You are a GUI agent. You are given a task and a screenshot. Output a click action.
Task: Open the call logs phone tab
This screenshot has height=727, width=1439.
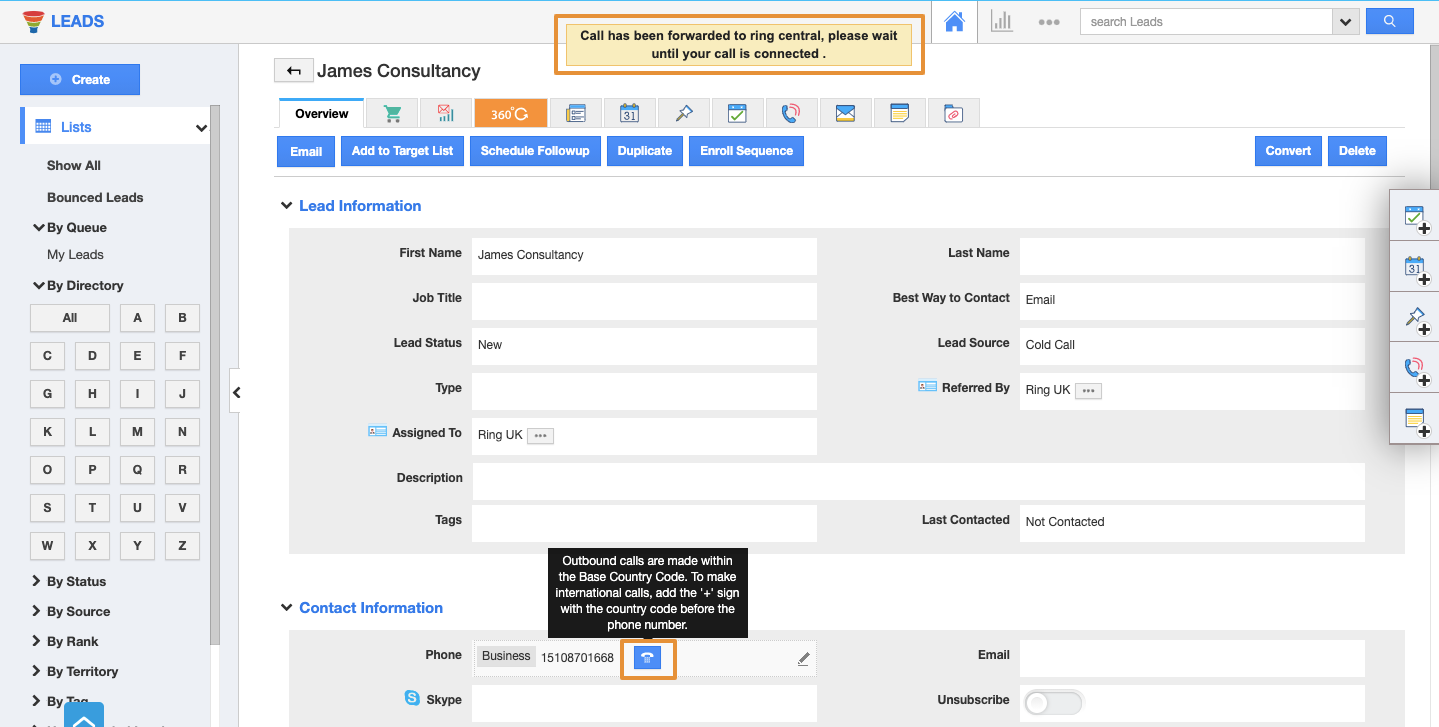(x=791, y=113)
